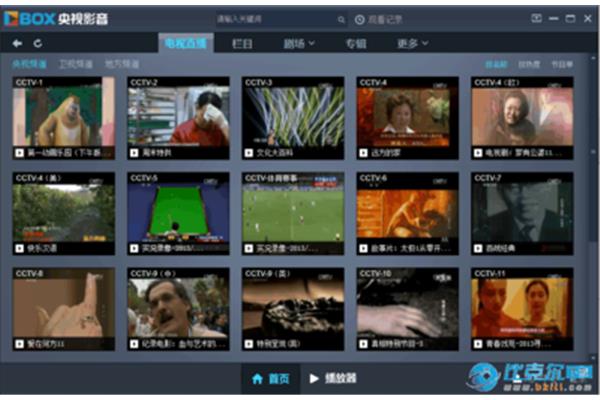Click play icon under CCTV-7 thumbnail

478,248
